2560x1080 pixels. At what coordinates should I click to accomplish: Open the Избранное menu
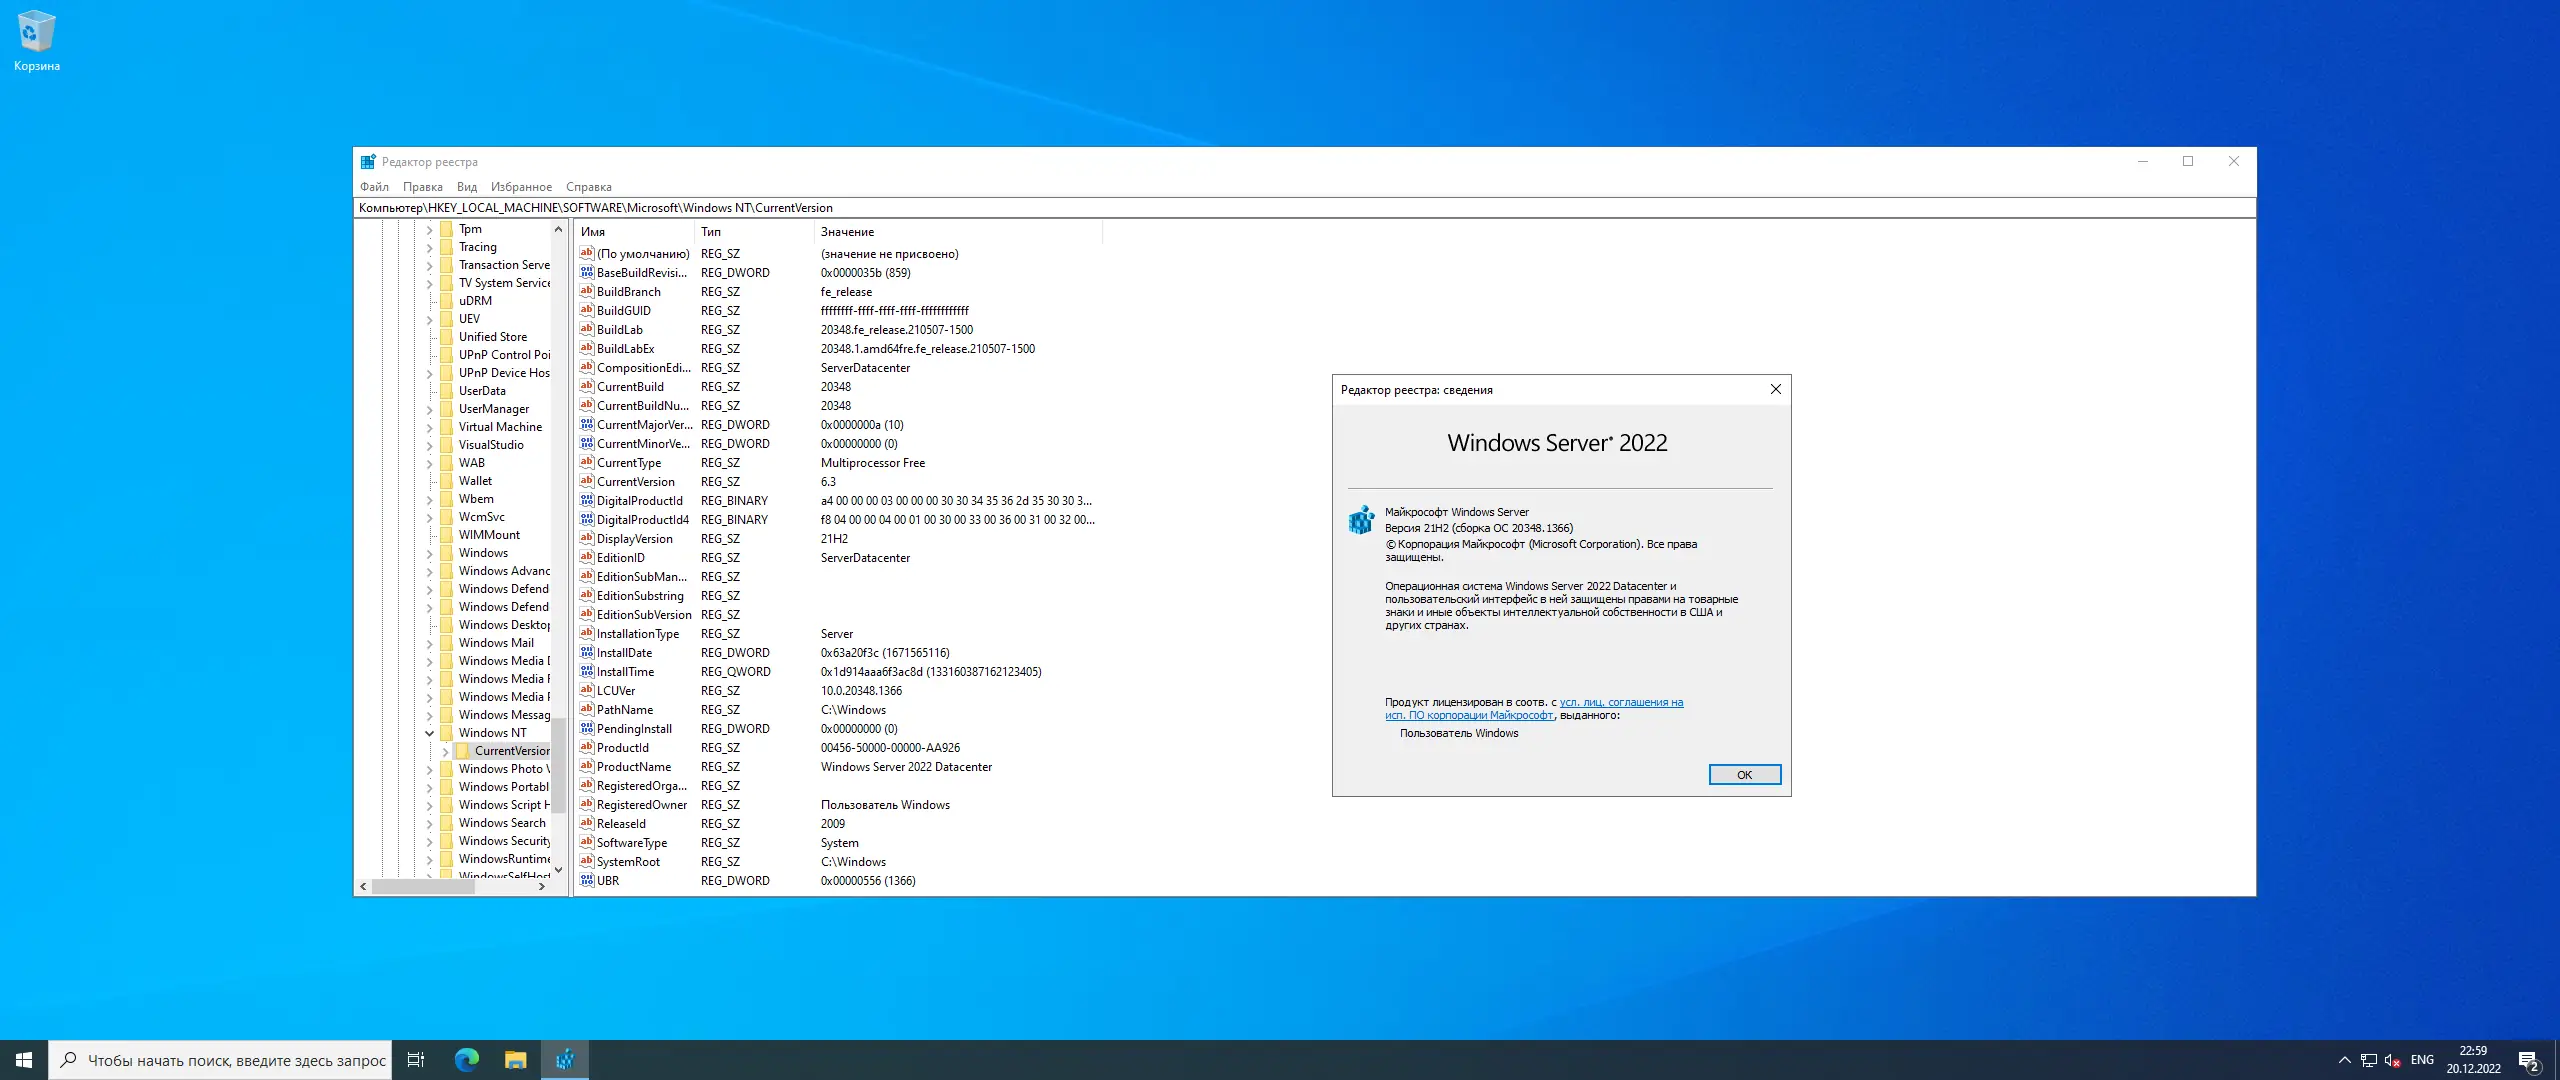(x=521, y=187)
